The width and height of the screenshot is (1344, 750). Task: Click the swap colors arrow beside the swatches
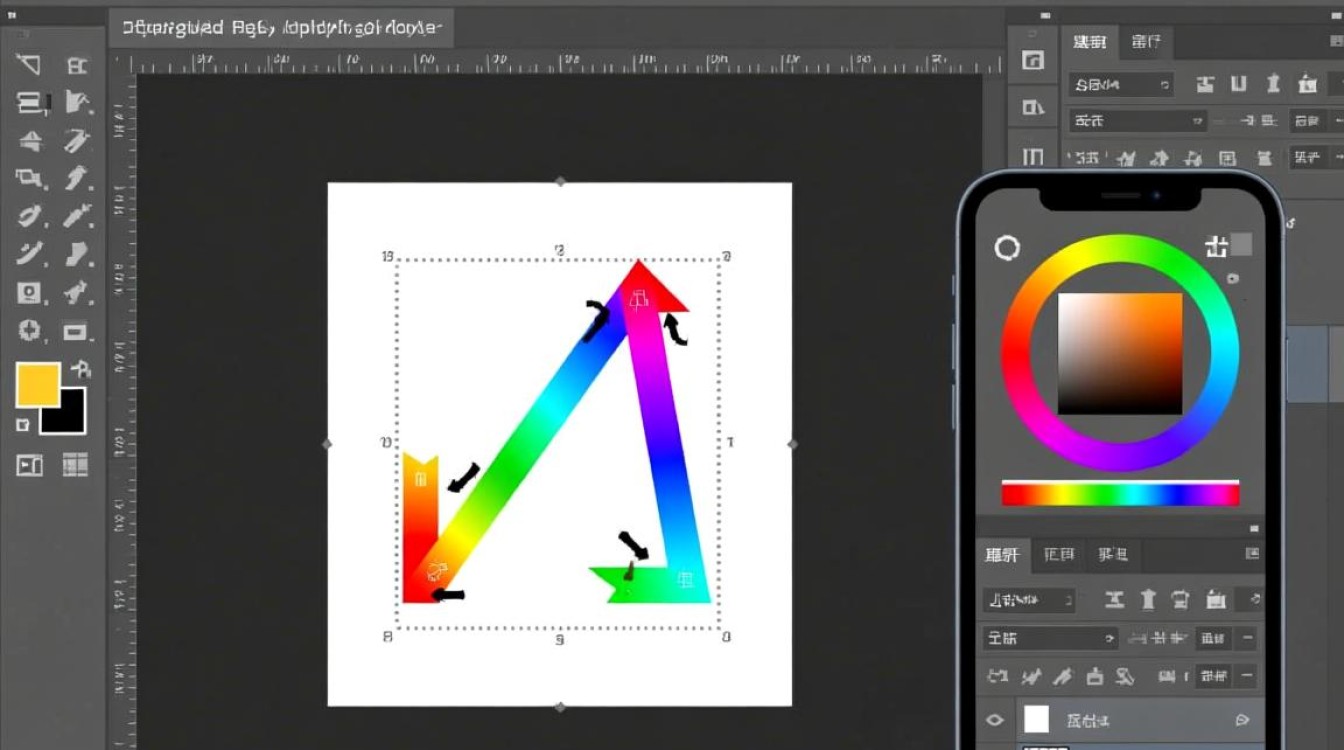tap(82, 368)
